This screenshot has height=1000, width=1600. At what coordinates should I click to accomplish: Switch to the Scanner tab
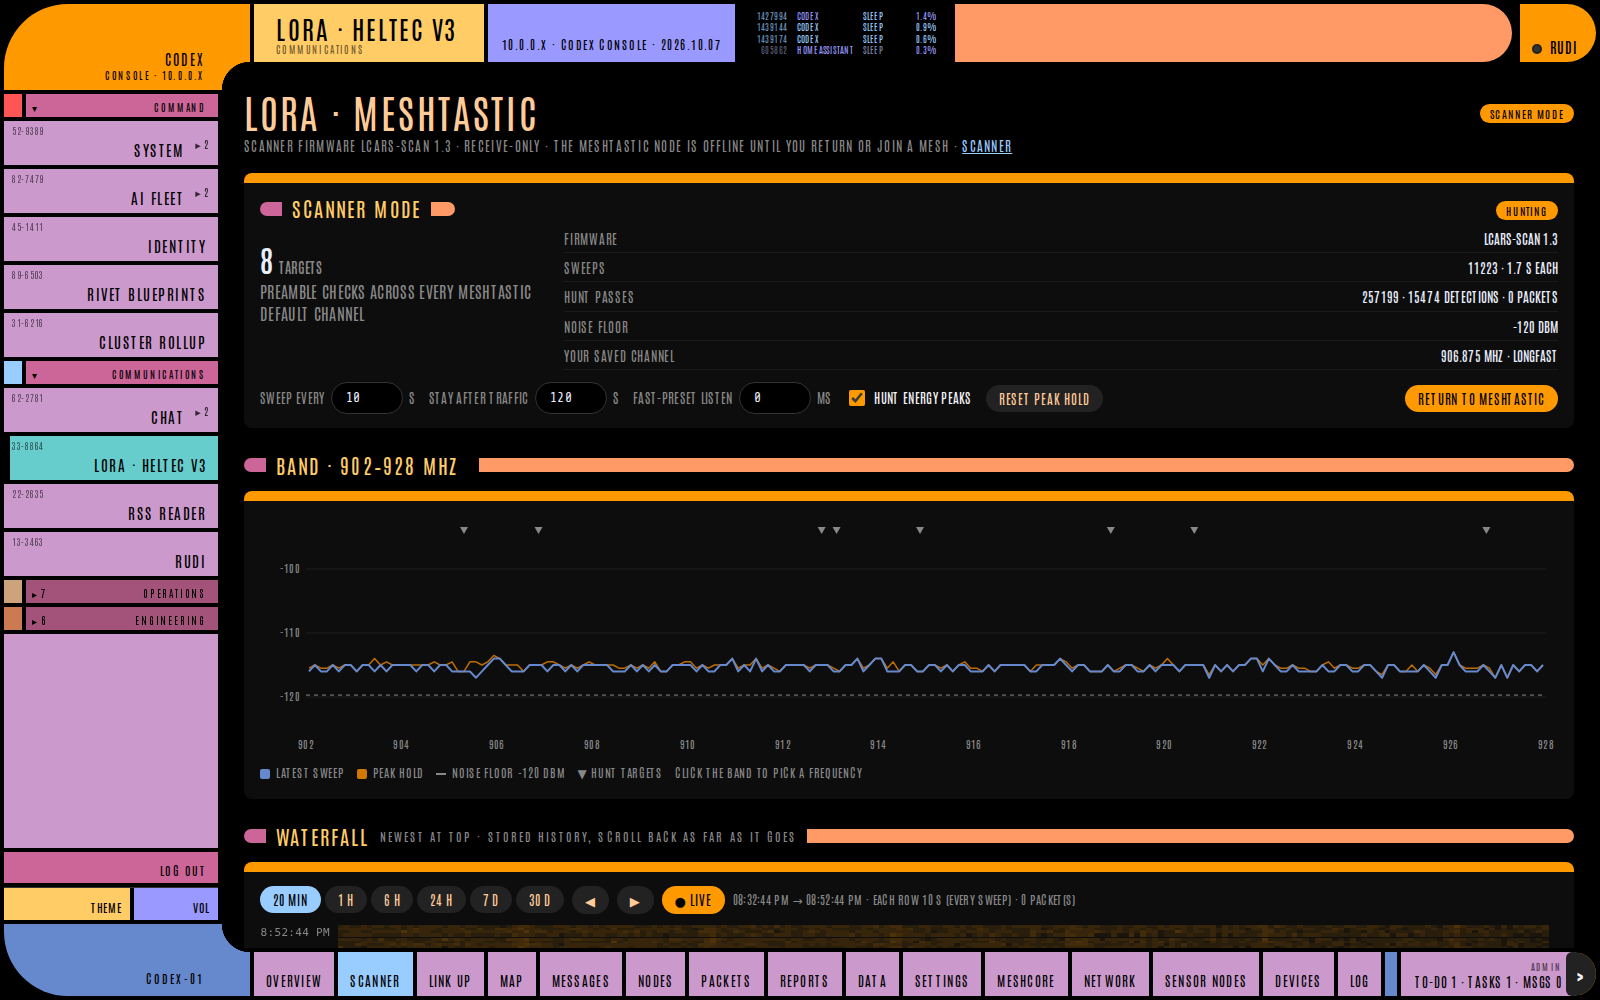point(375,975)
